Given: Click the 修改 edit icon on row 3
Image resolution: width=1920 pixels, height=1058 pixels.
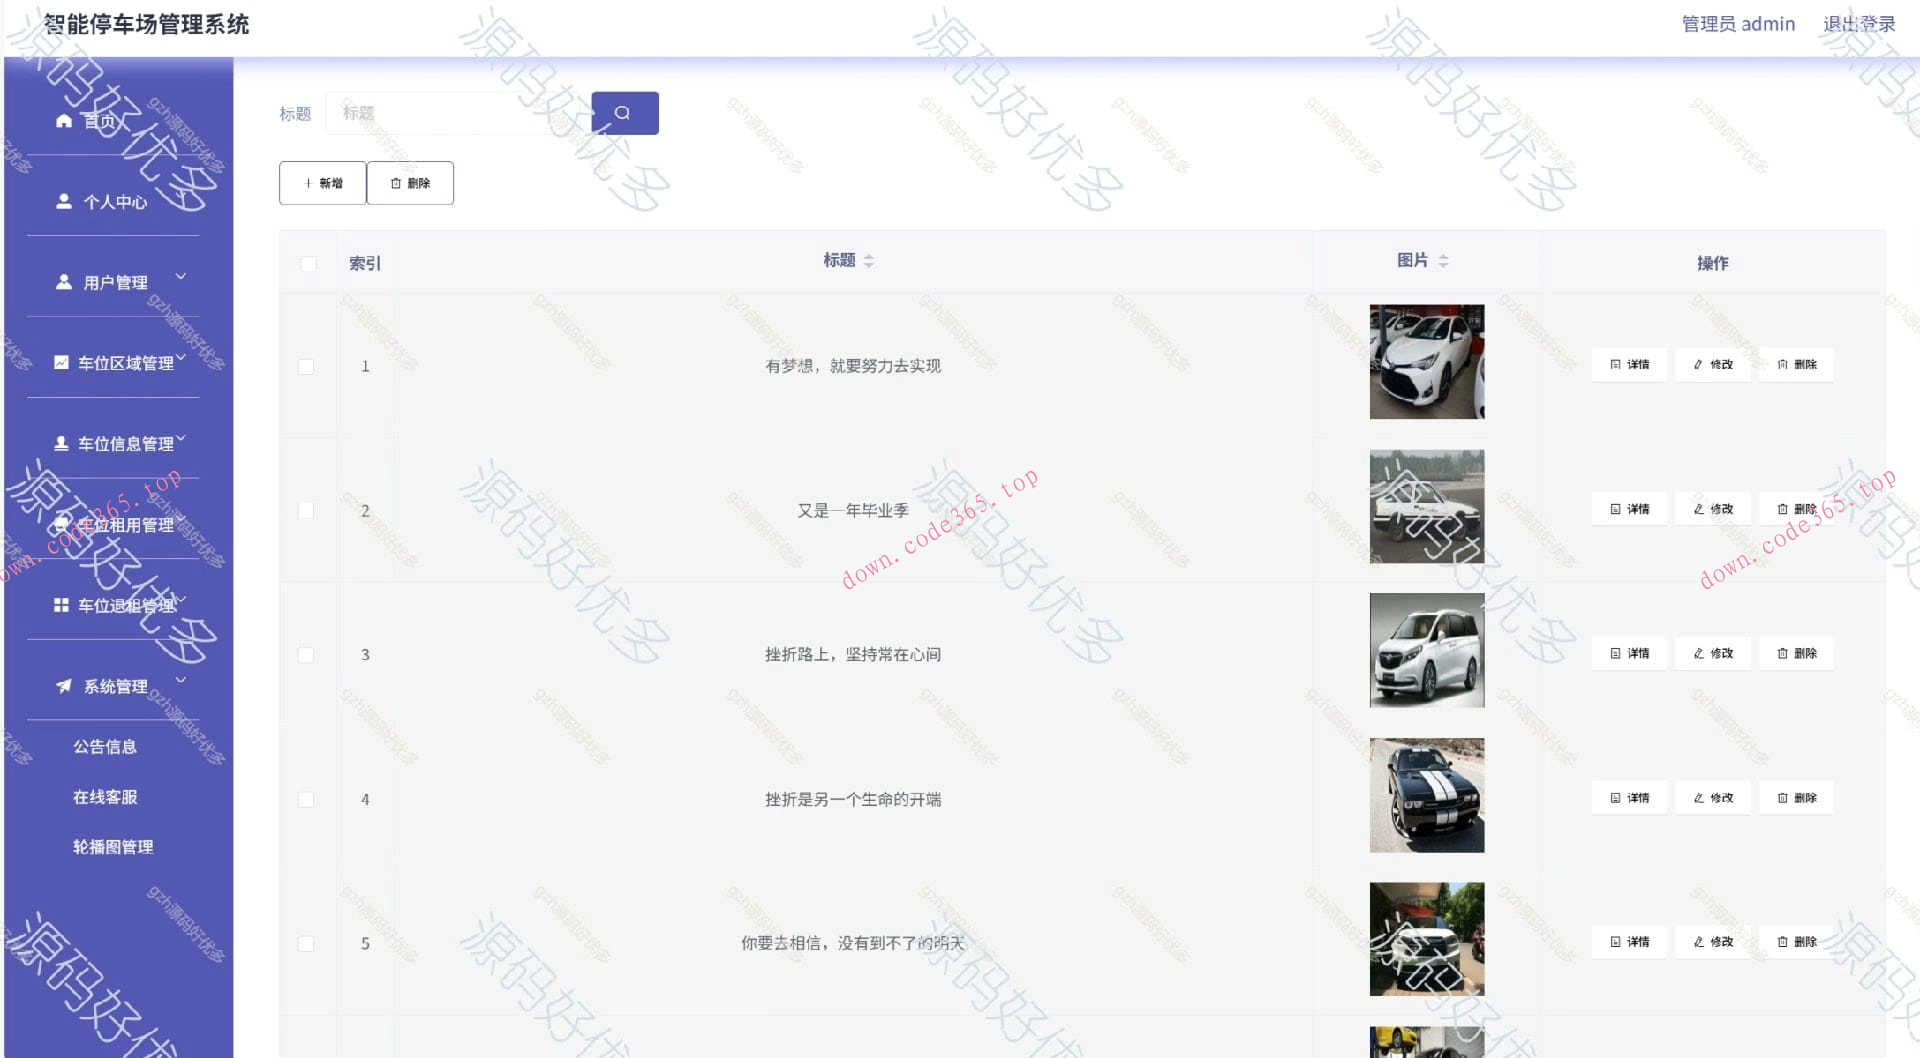Looking at the screenshot, I should pyautogui.click(x=1699, y=653).
